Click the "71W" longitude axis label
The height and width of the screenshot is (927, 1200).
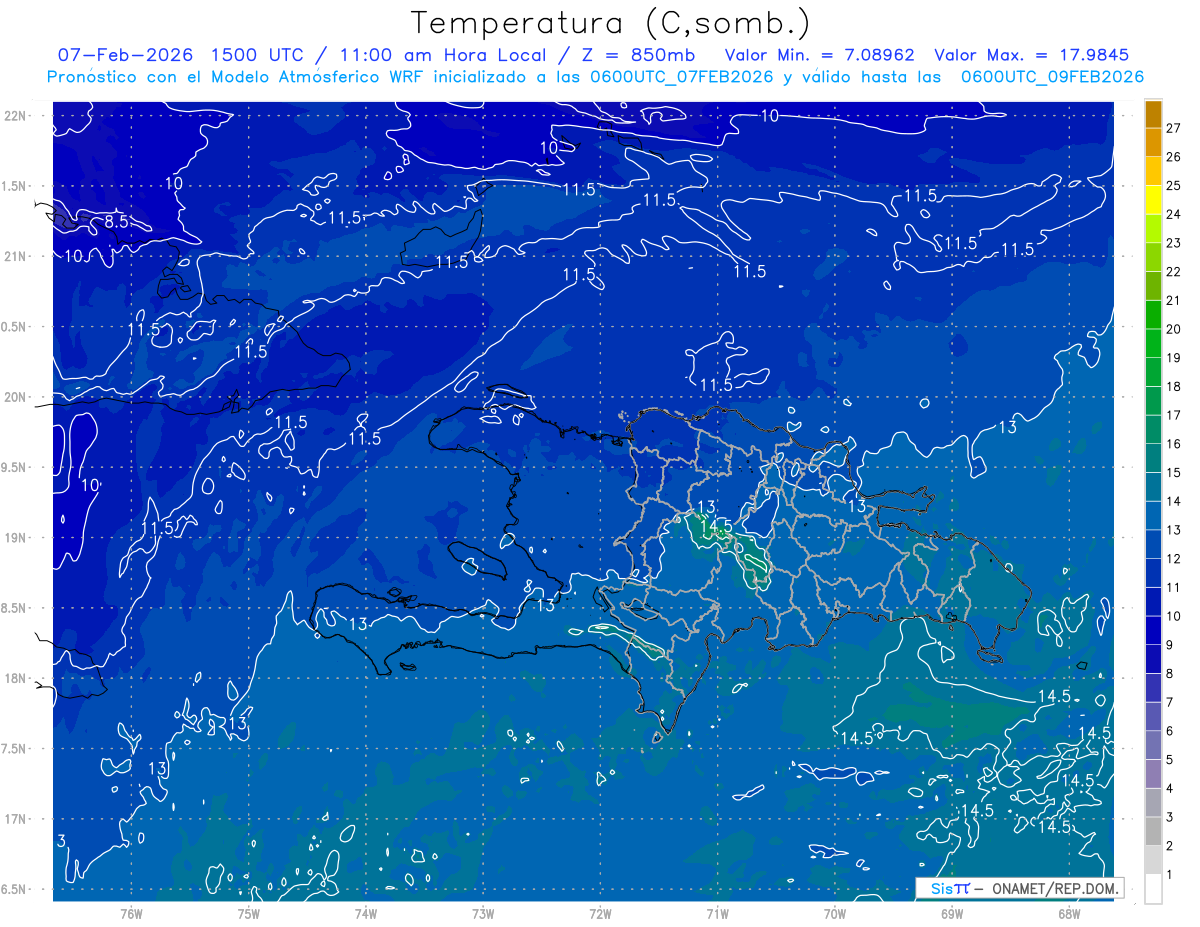click(718, 913)
